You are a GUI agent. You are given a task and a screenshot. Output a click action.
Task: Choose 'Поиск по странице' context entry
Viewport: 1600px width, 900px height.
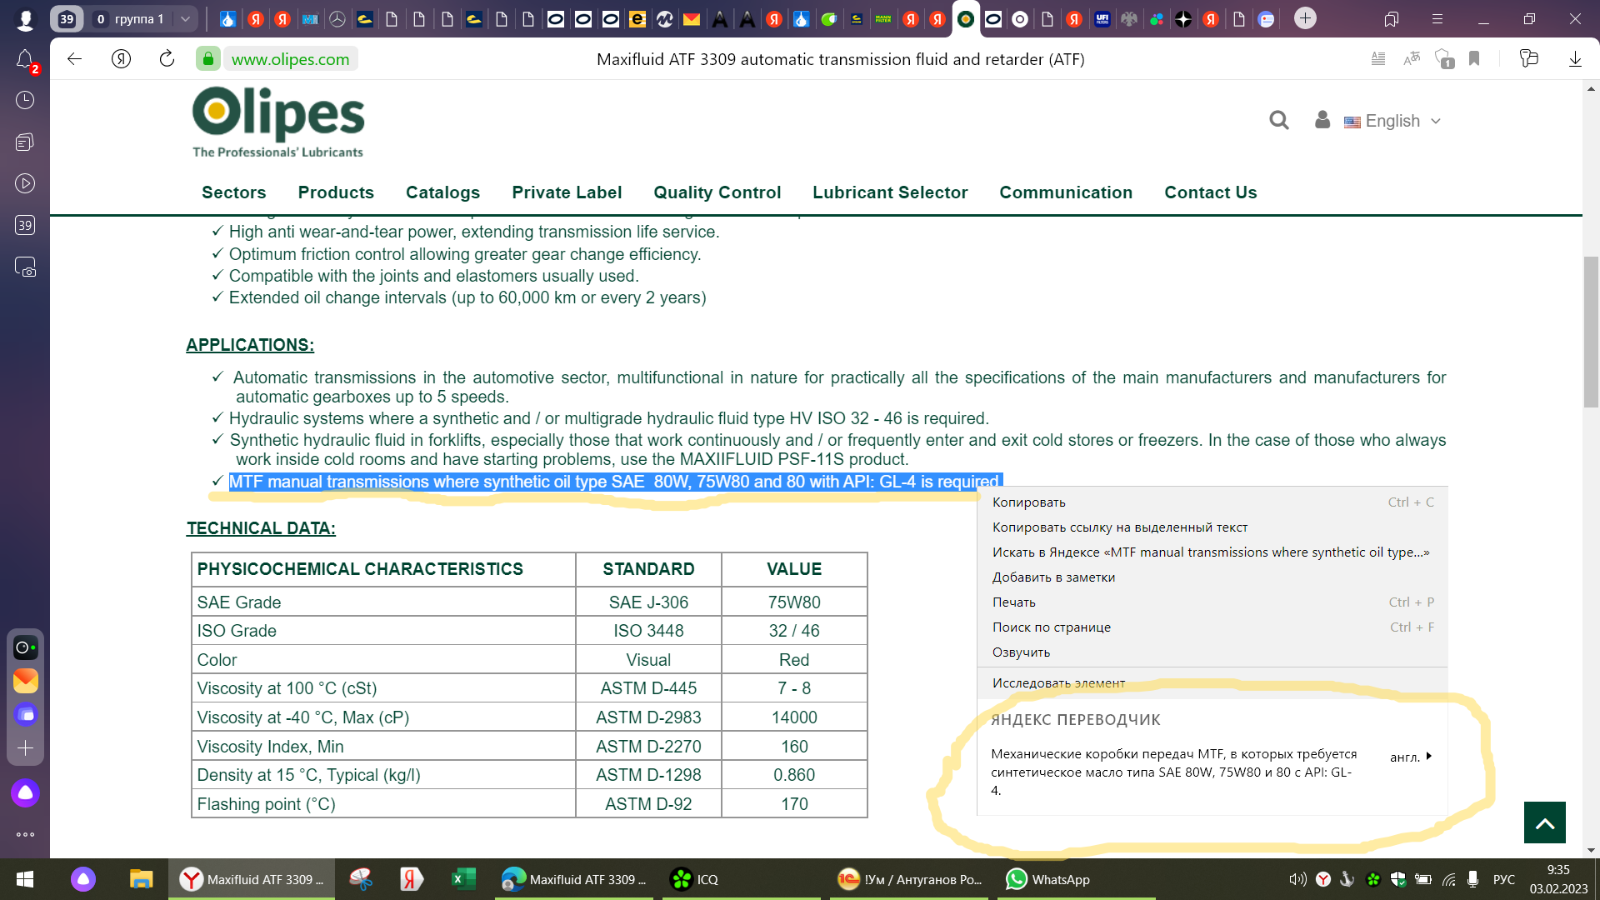pos(1212,627)
